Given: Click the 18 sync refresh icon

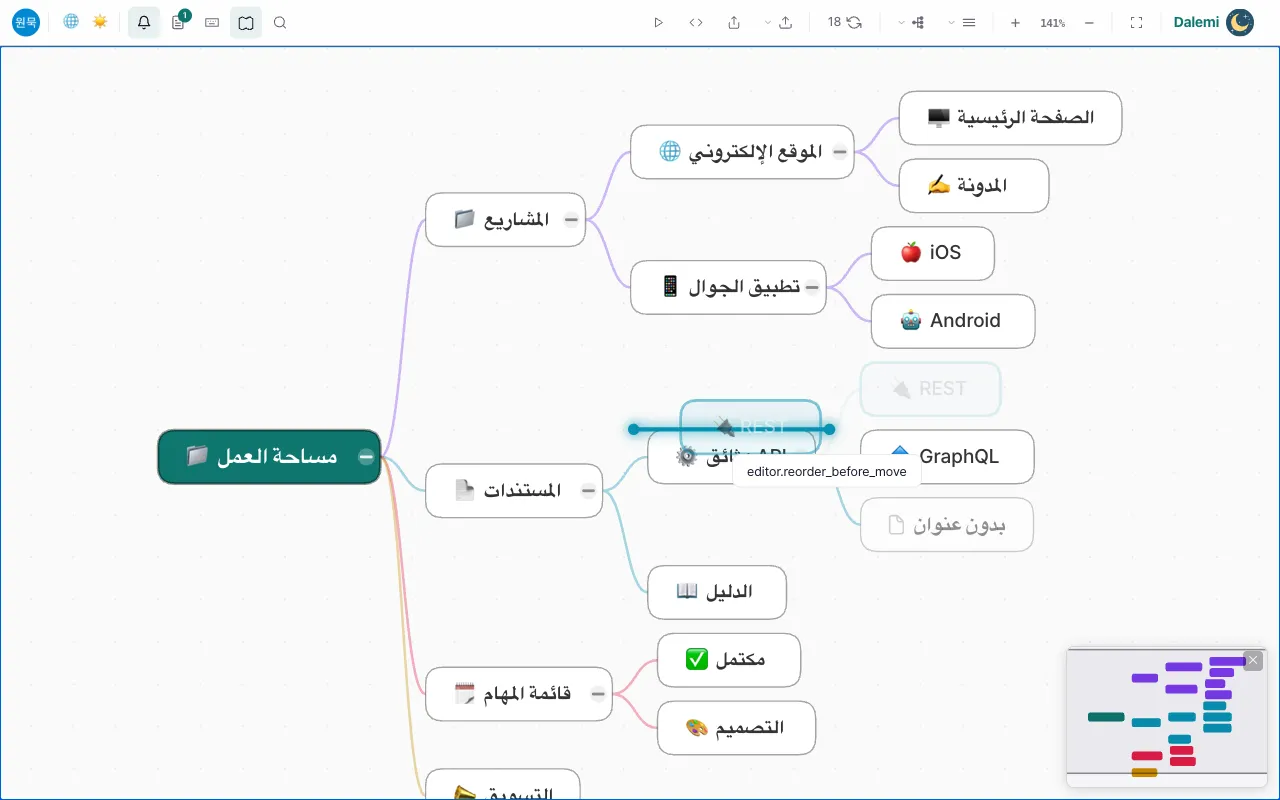Looking at the screenshot, I should [846, 22].
